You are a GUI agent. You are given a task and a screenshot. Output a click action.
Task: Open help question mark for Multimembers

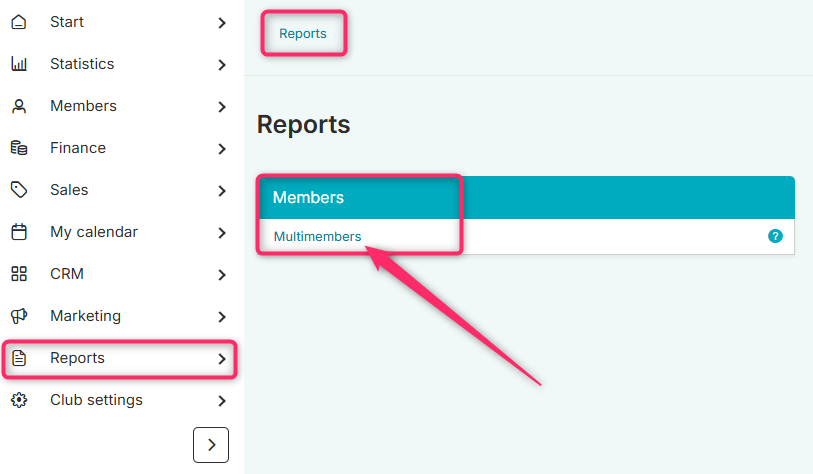(x=775, y=236)
